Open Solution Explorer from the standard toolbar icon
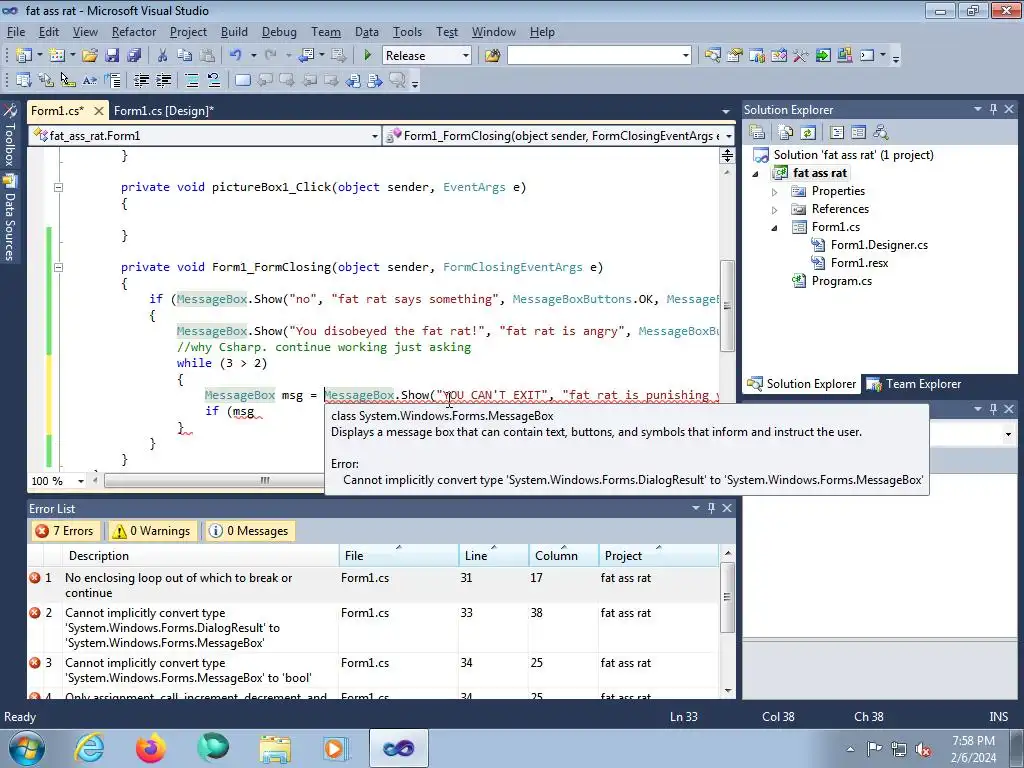Viewport: 1024px width, 768px height. point(712,56)
